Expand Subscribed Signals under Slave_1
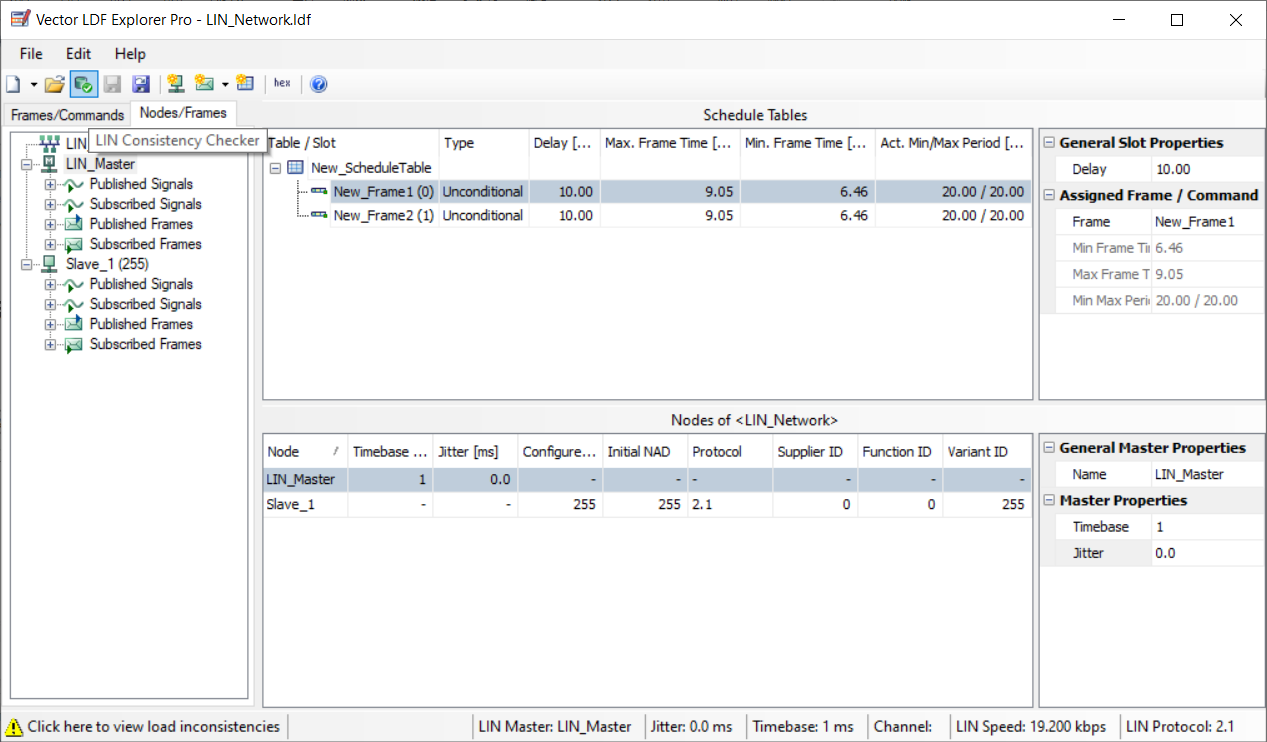 (x=51, y=304)
